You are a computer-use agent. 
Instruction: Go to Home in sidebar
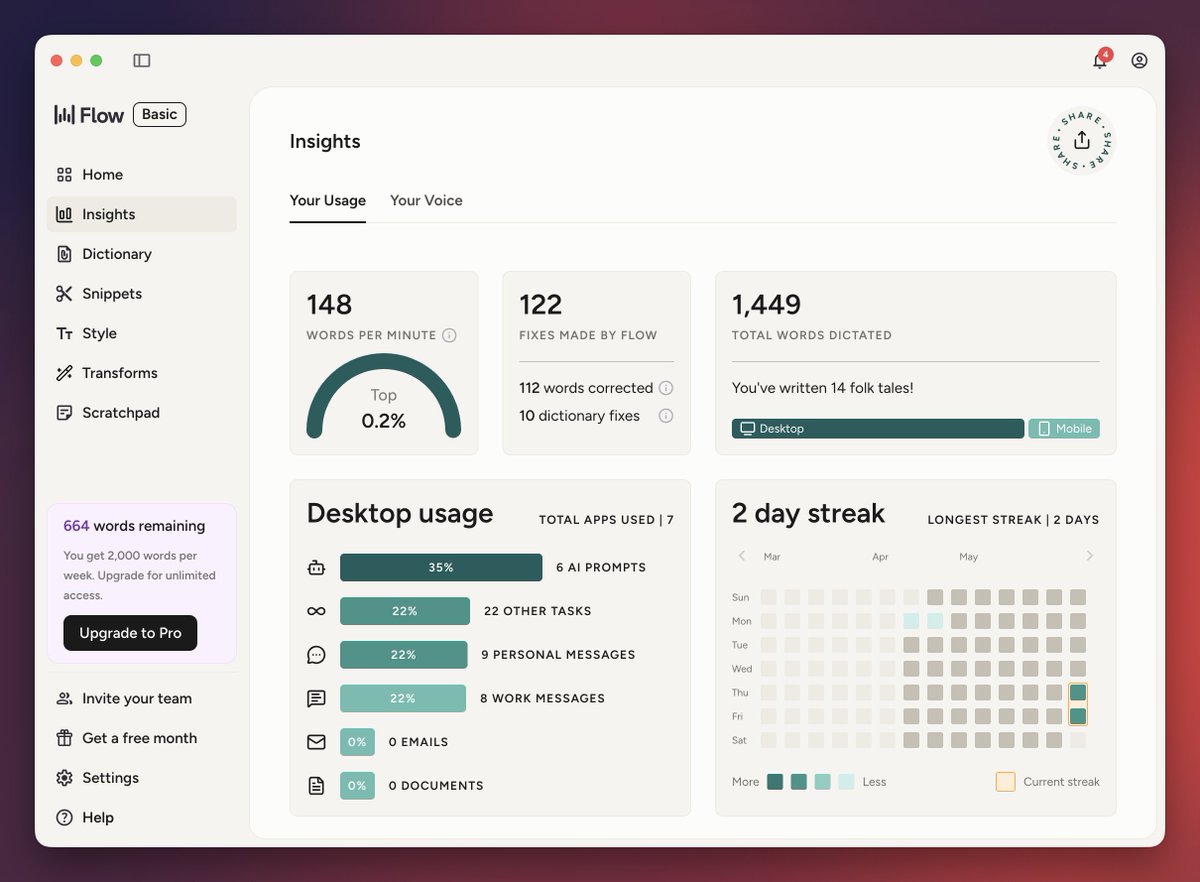tap(141, 174)
